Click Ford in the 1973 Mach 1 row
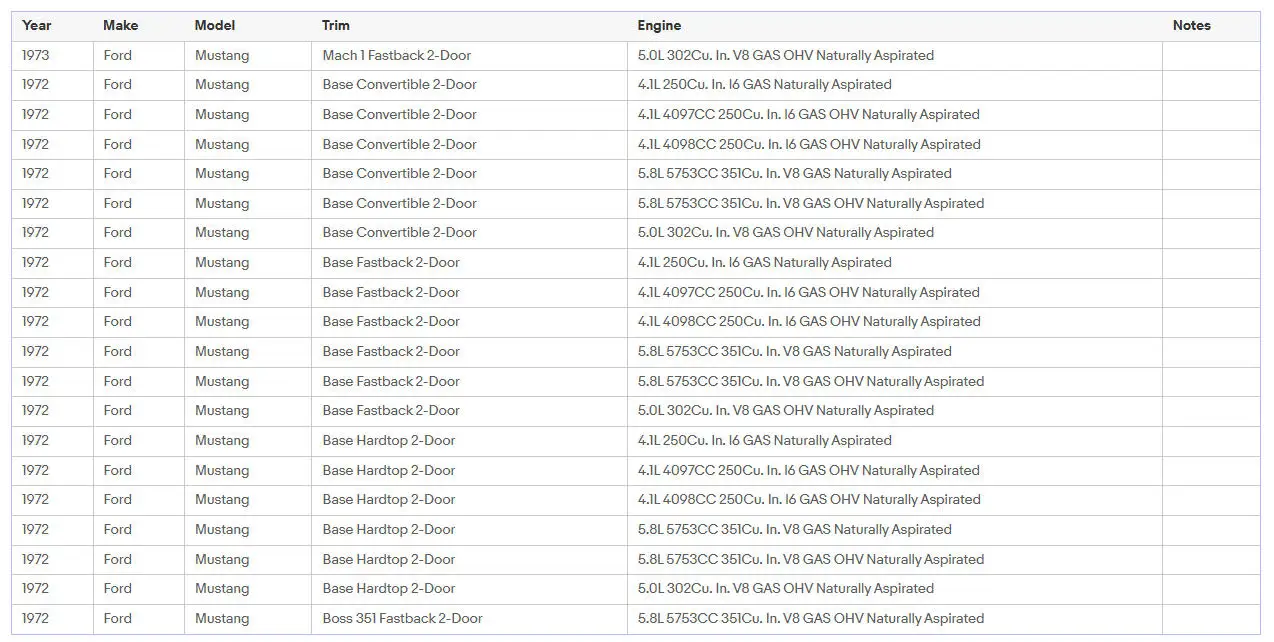 (138, 56)
